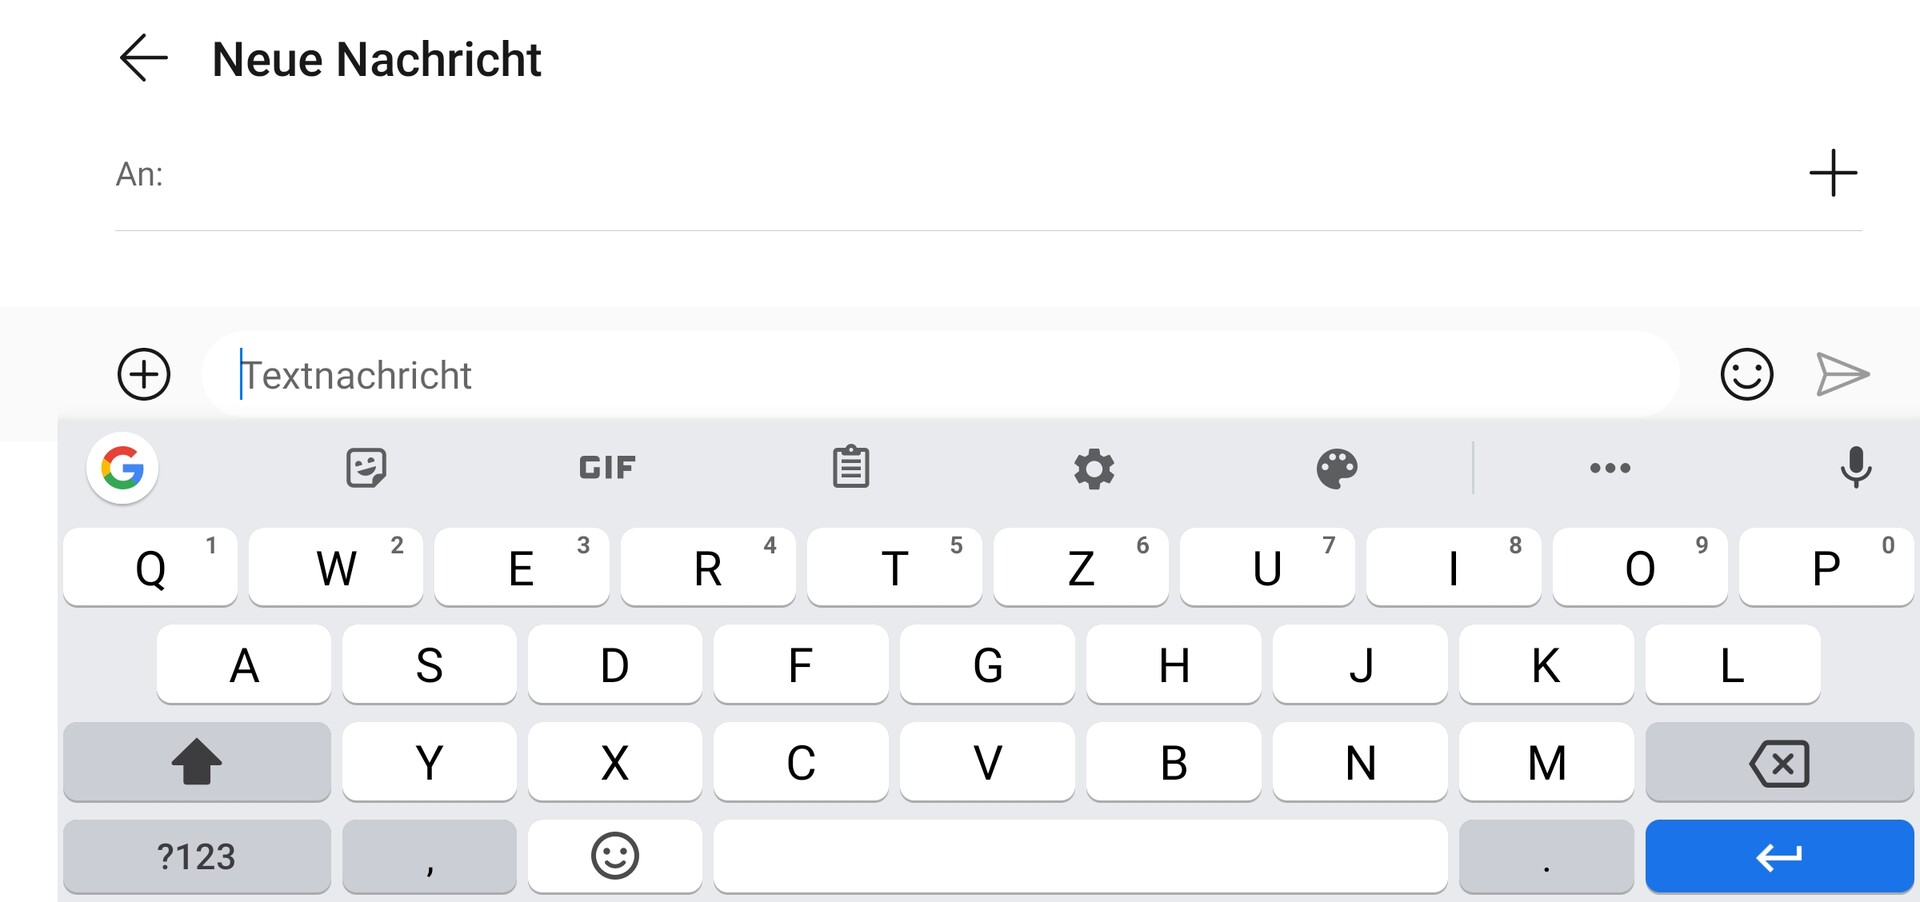Open the emoji keyboard key beside the comma
Viewport: 1920px width, 902px height.
click(x=615, y=857)
